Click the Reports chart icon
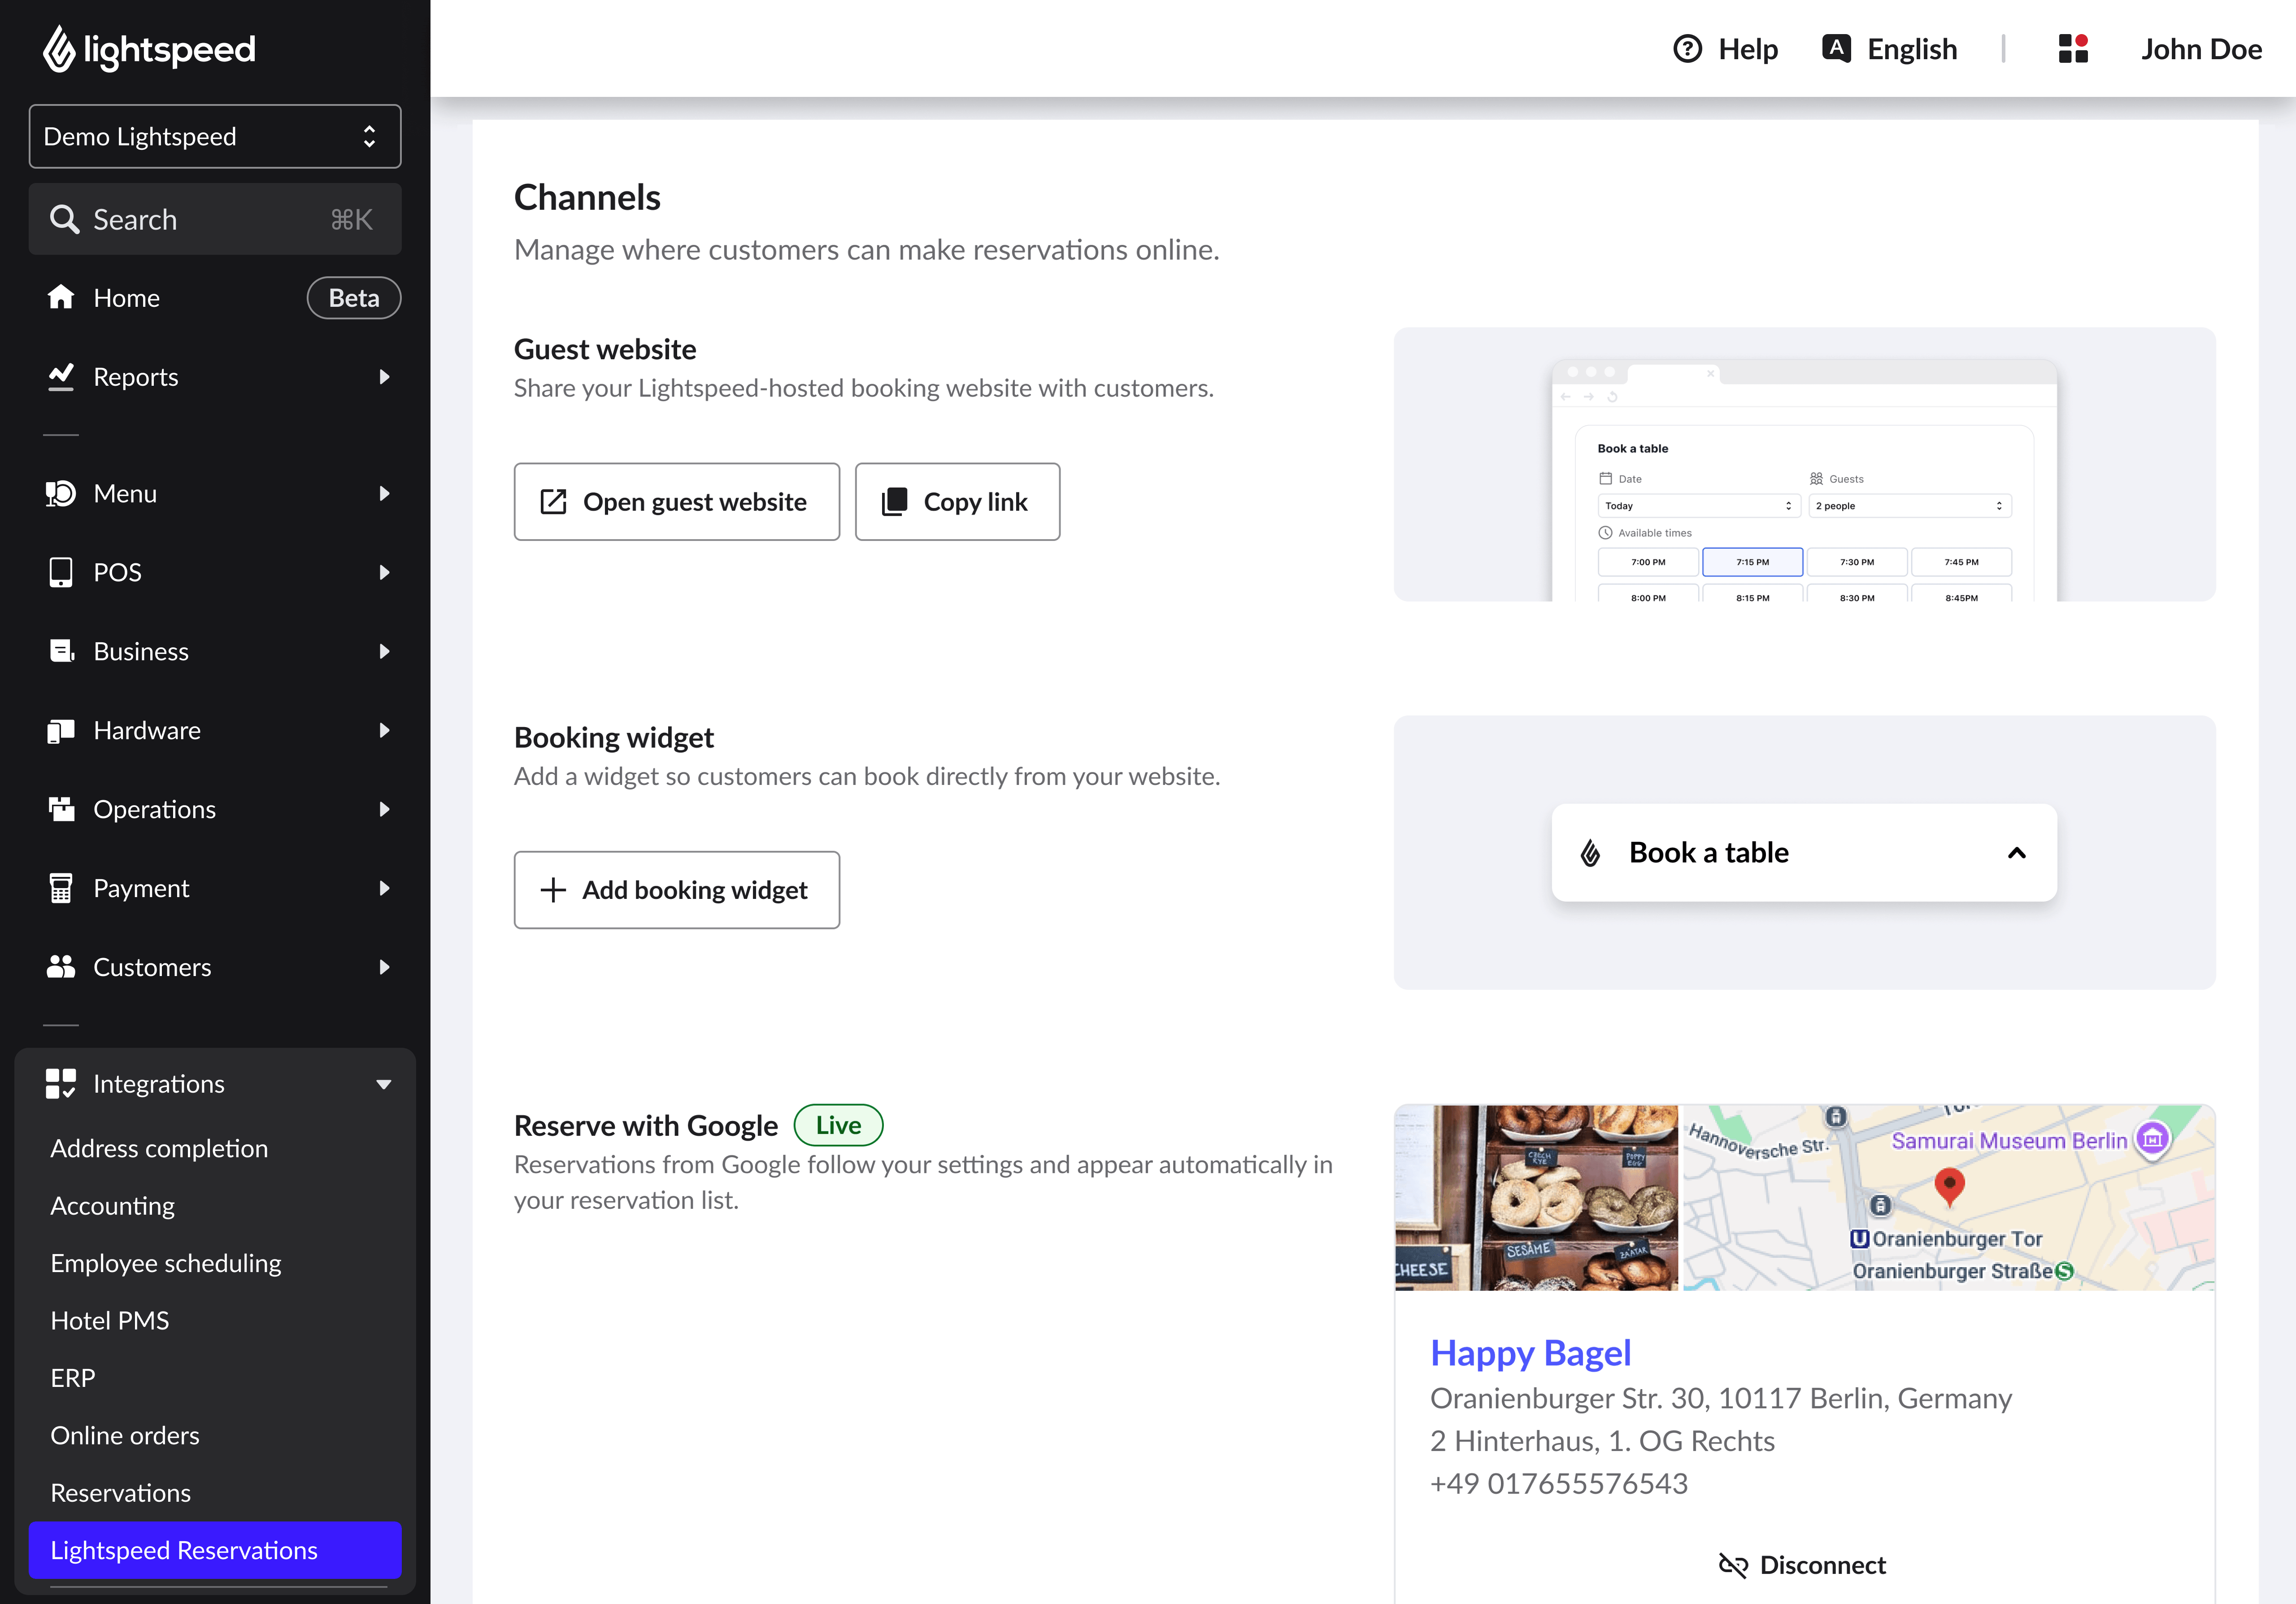The width and height of the screenshot is (2296, 1604). 61,376
